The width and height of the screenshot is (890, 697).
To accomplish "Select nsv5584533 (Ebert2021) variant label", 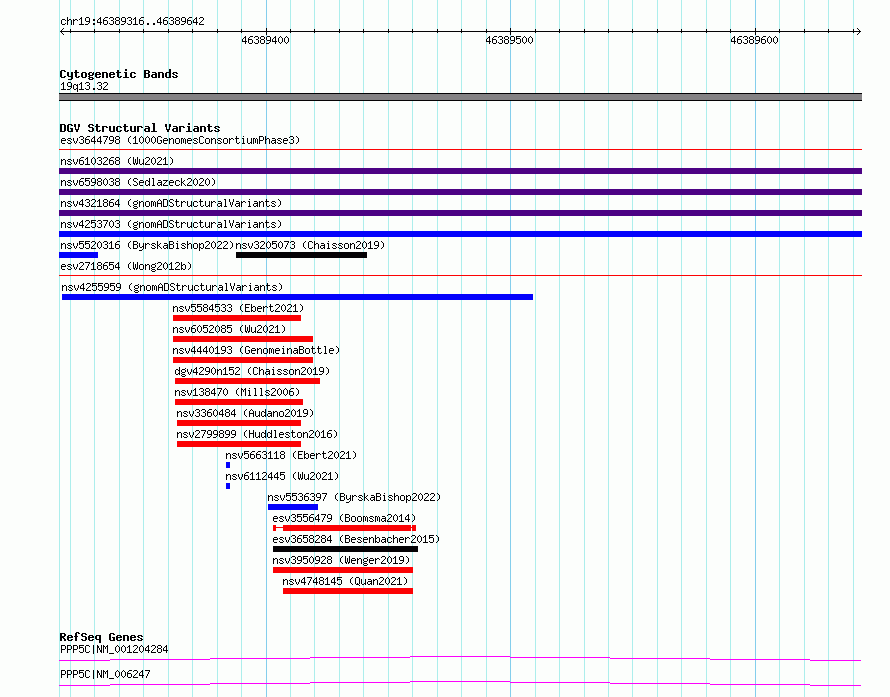I will coord(238,308).
